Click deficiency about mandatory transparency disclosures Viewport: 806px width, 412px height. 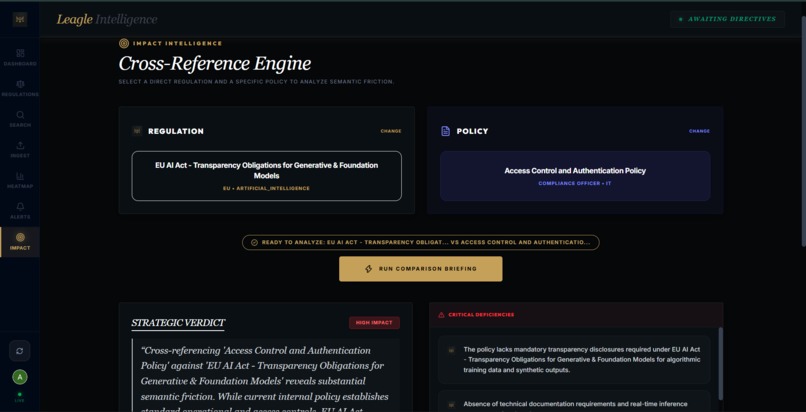point(574,360)
